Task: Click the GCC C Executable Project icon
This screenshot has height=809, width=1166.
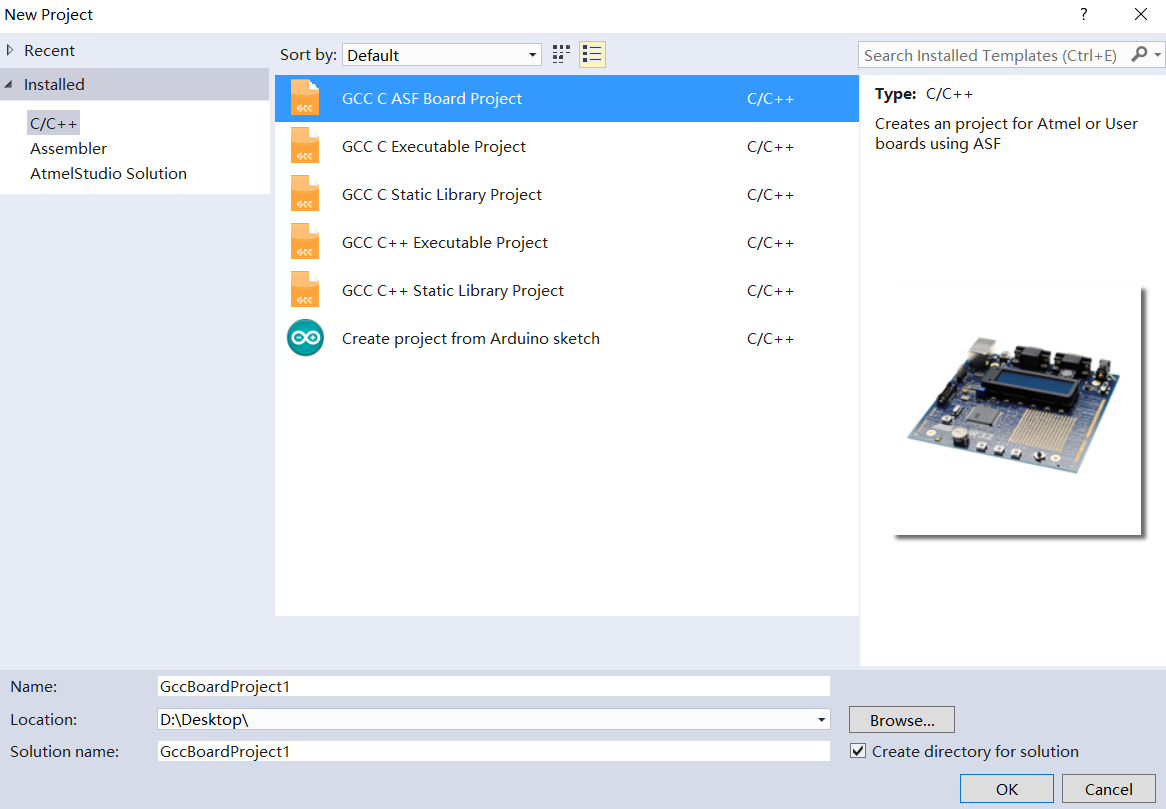Action: 305,146
